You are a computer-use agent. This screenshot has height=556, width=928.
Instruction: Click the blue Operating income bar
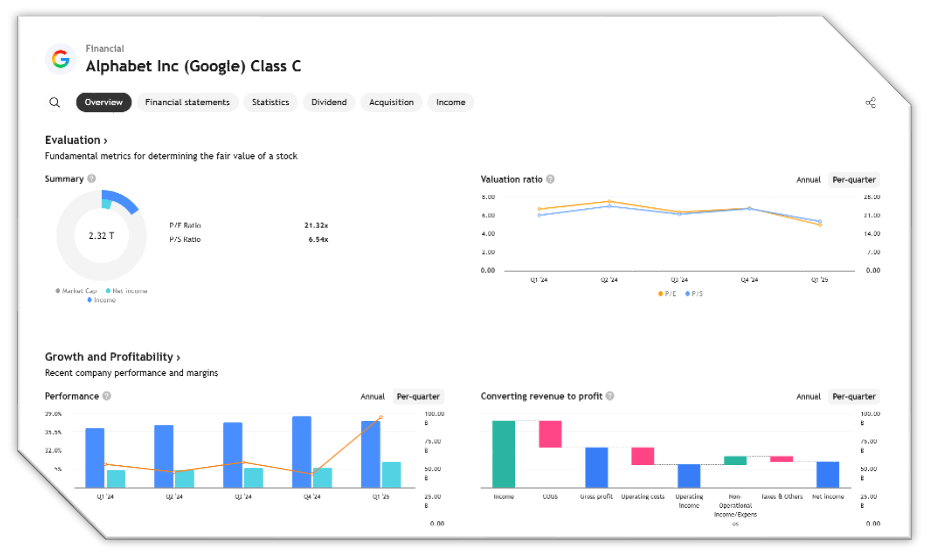point(689,476)
